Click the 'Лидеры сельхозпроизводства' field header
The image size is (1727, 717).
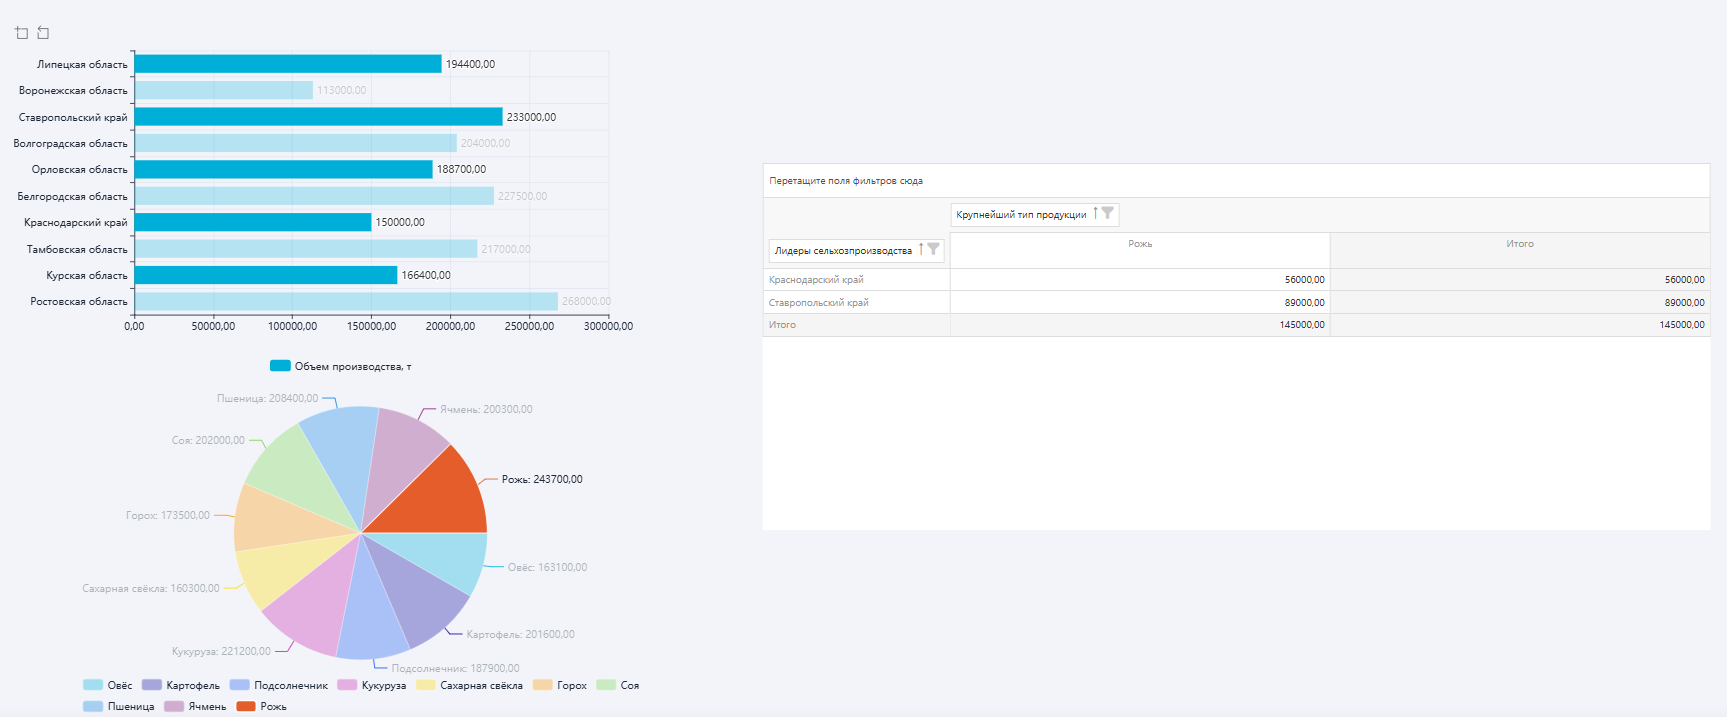[x=843, y=250]
